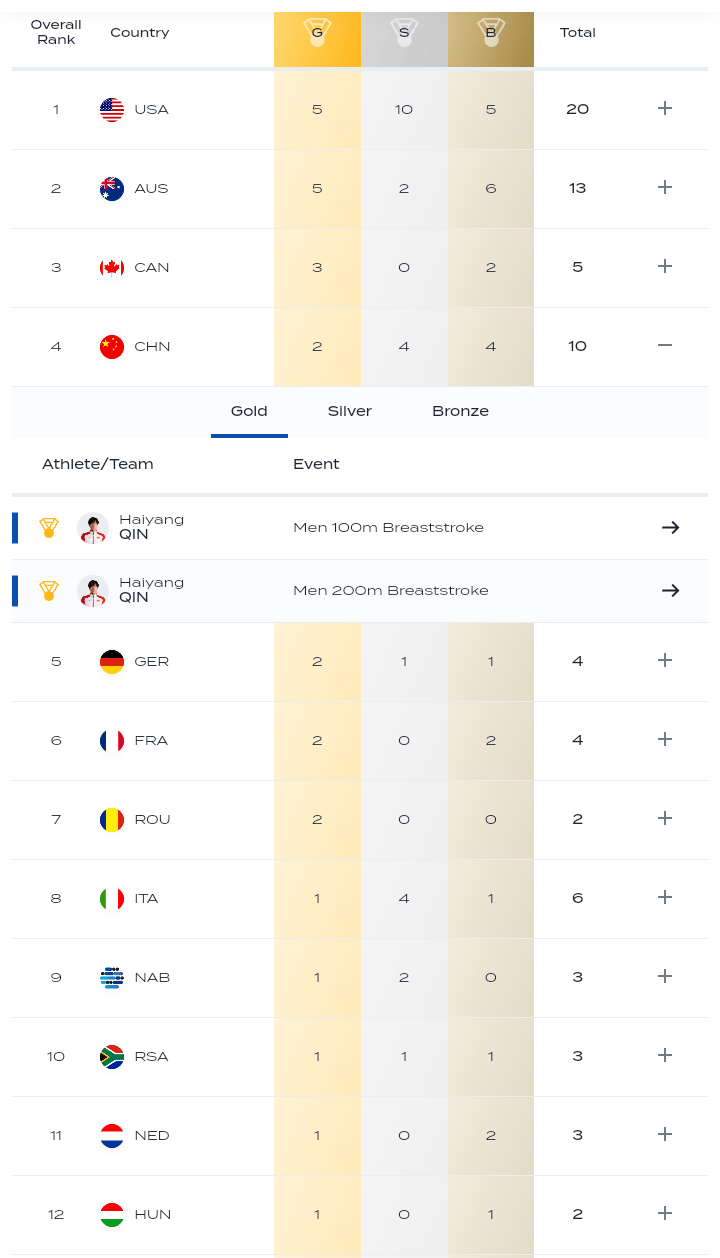The height and width of the screenshot is (1258, 720).
Task: Open arrow for Men 200m Breaststroke
Action: pyautogui.click(x=670, y=590)
